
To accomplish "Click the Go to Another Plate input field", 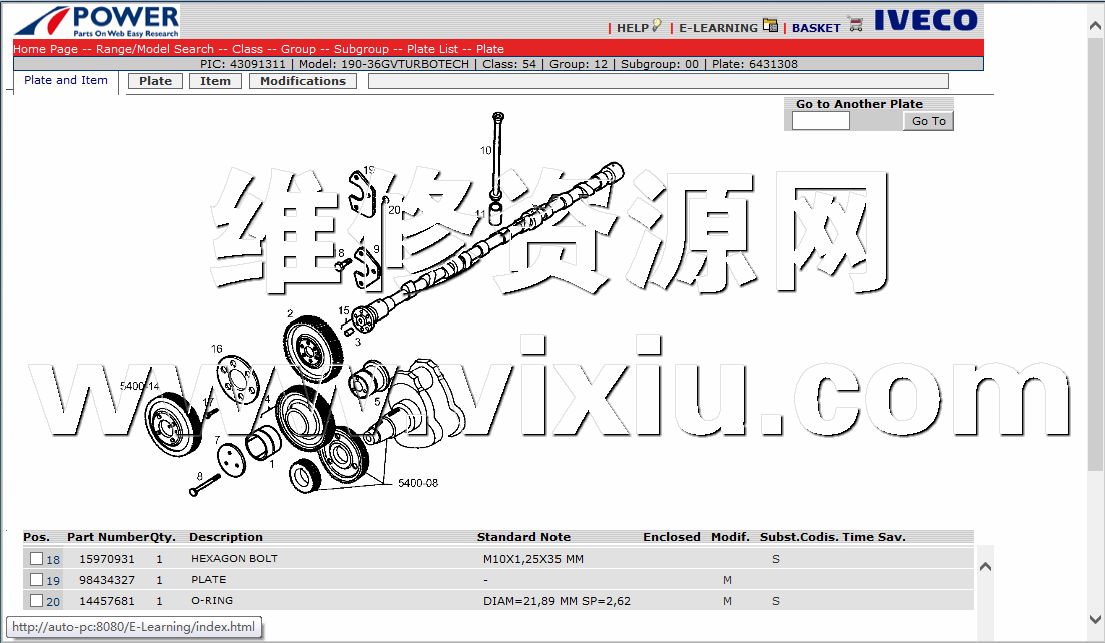I will click(x=820, y=121).
